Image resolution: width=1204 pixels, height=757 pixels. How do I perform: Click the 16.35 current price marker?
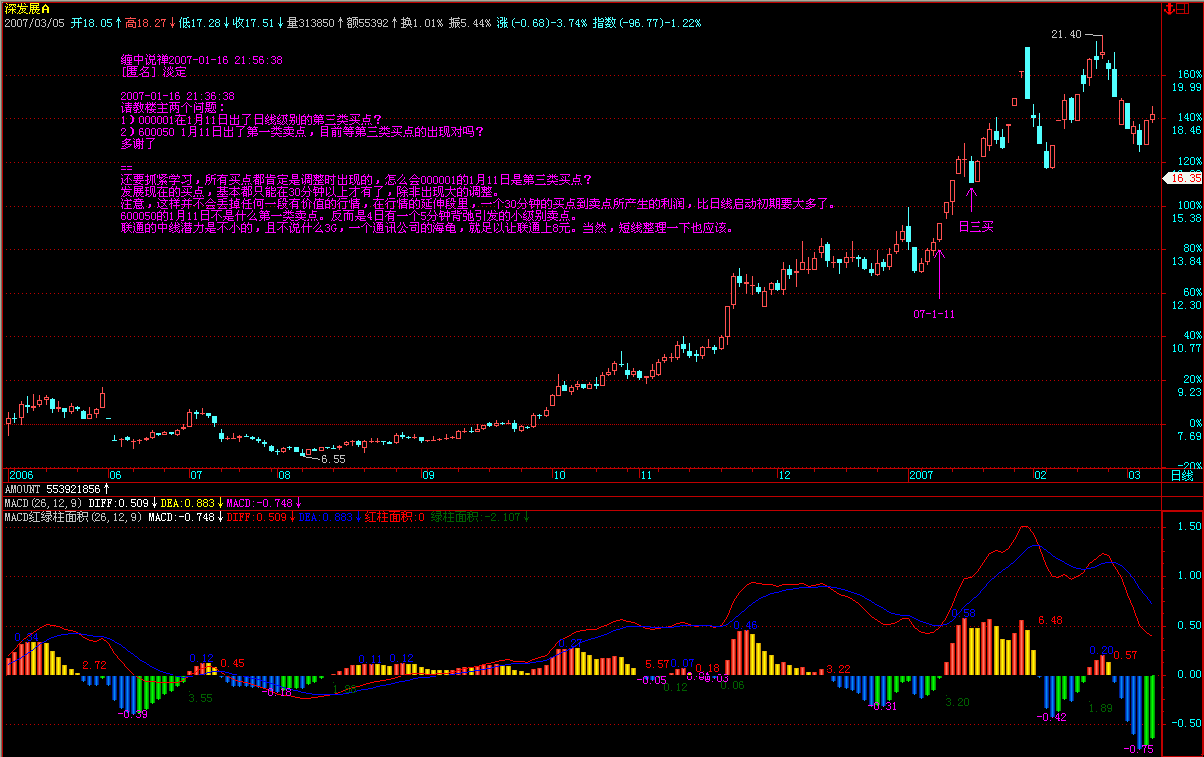coord(1182,177)
